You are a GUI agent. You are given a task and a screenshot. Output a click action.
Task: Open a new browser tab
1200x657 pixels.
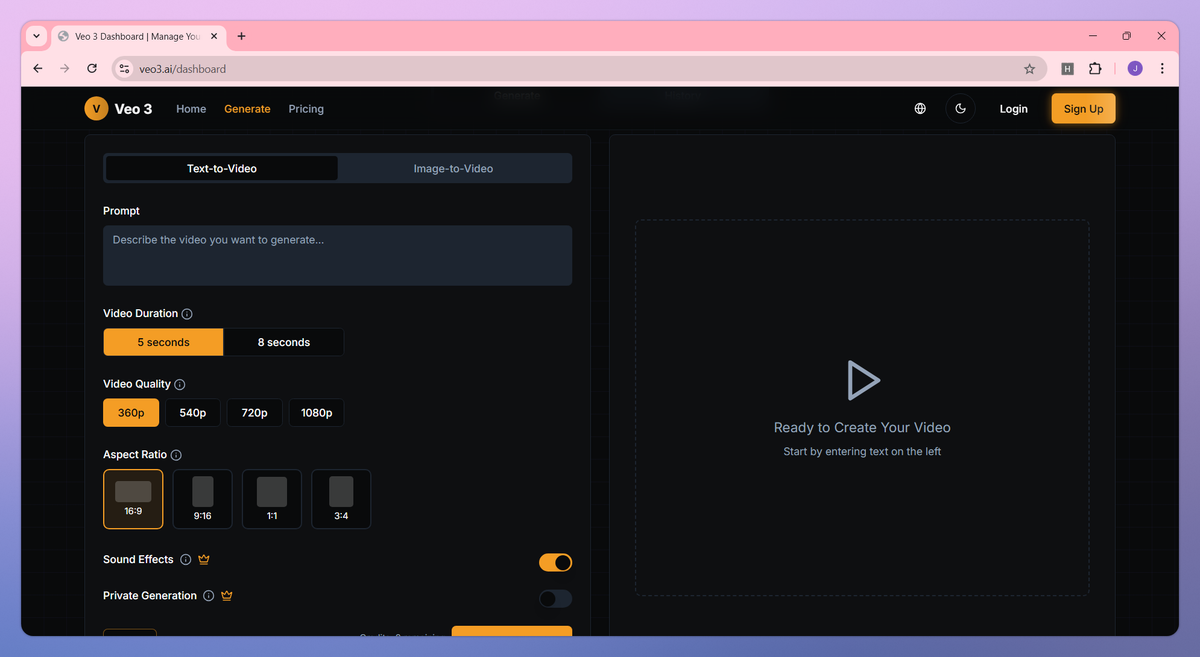click(241, 36)
